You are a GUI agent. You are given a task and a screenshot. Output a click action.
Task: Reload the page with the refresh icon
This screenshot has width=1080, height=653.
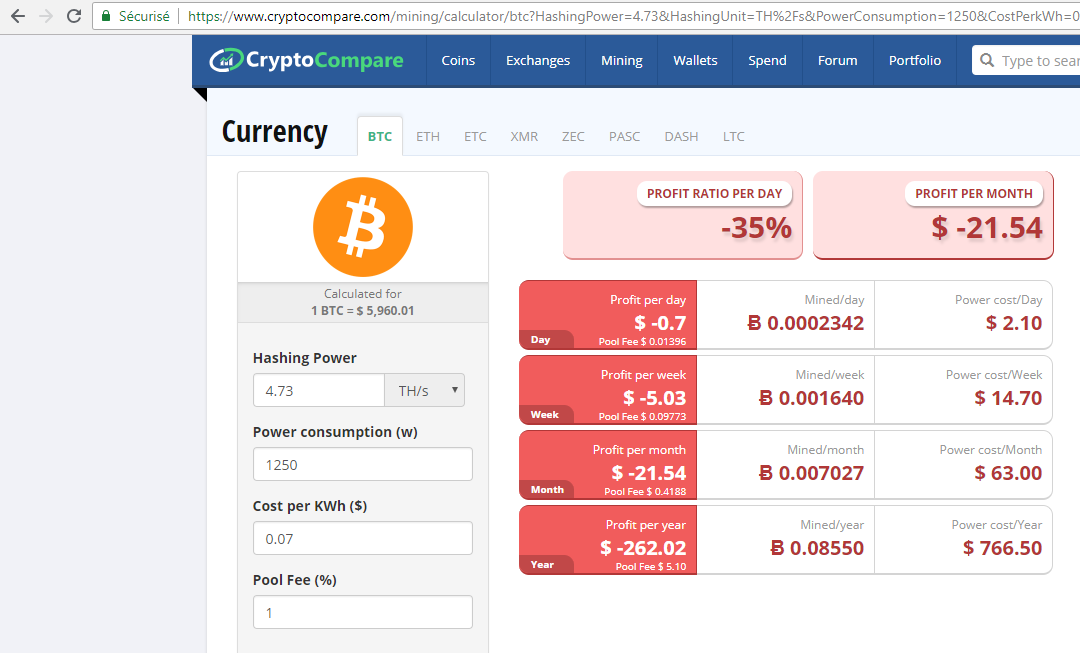coord(74,16)
